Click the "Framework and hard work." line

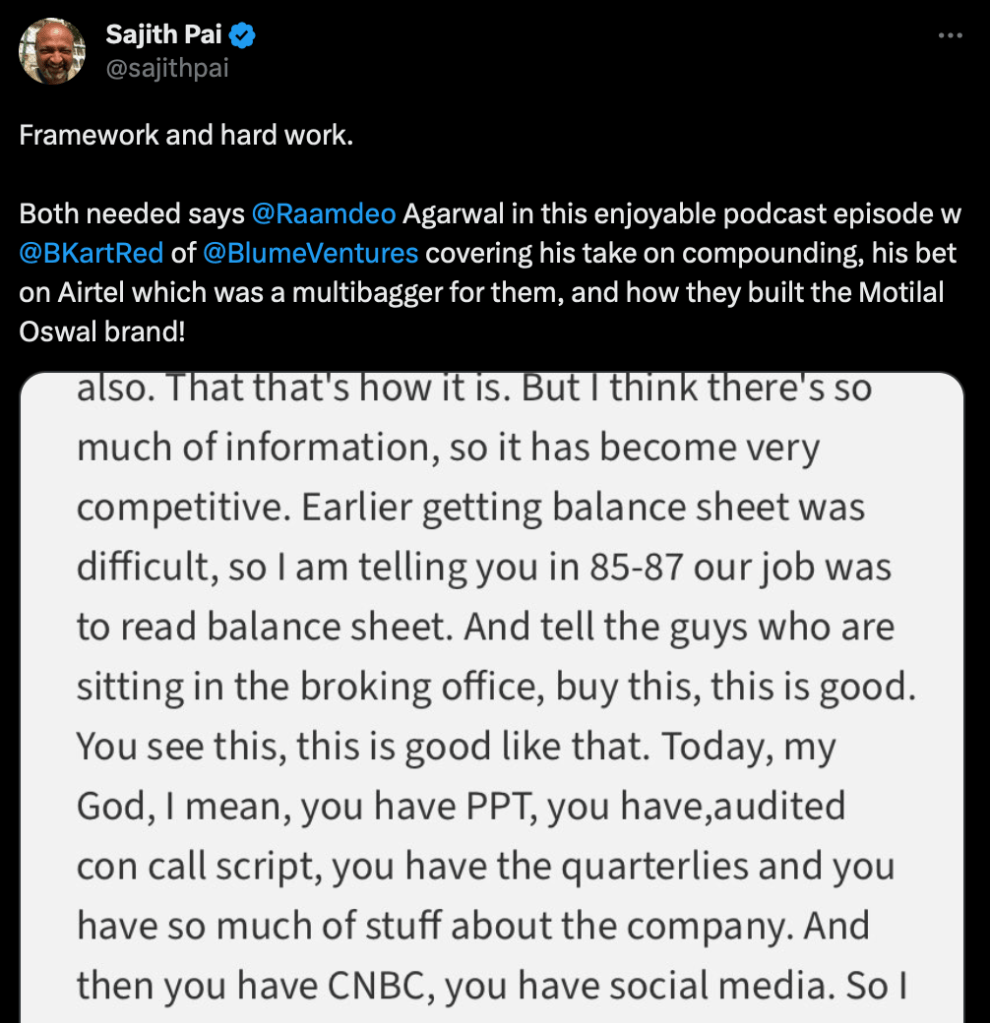pos(186,136)
